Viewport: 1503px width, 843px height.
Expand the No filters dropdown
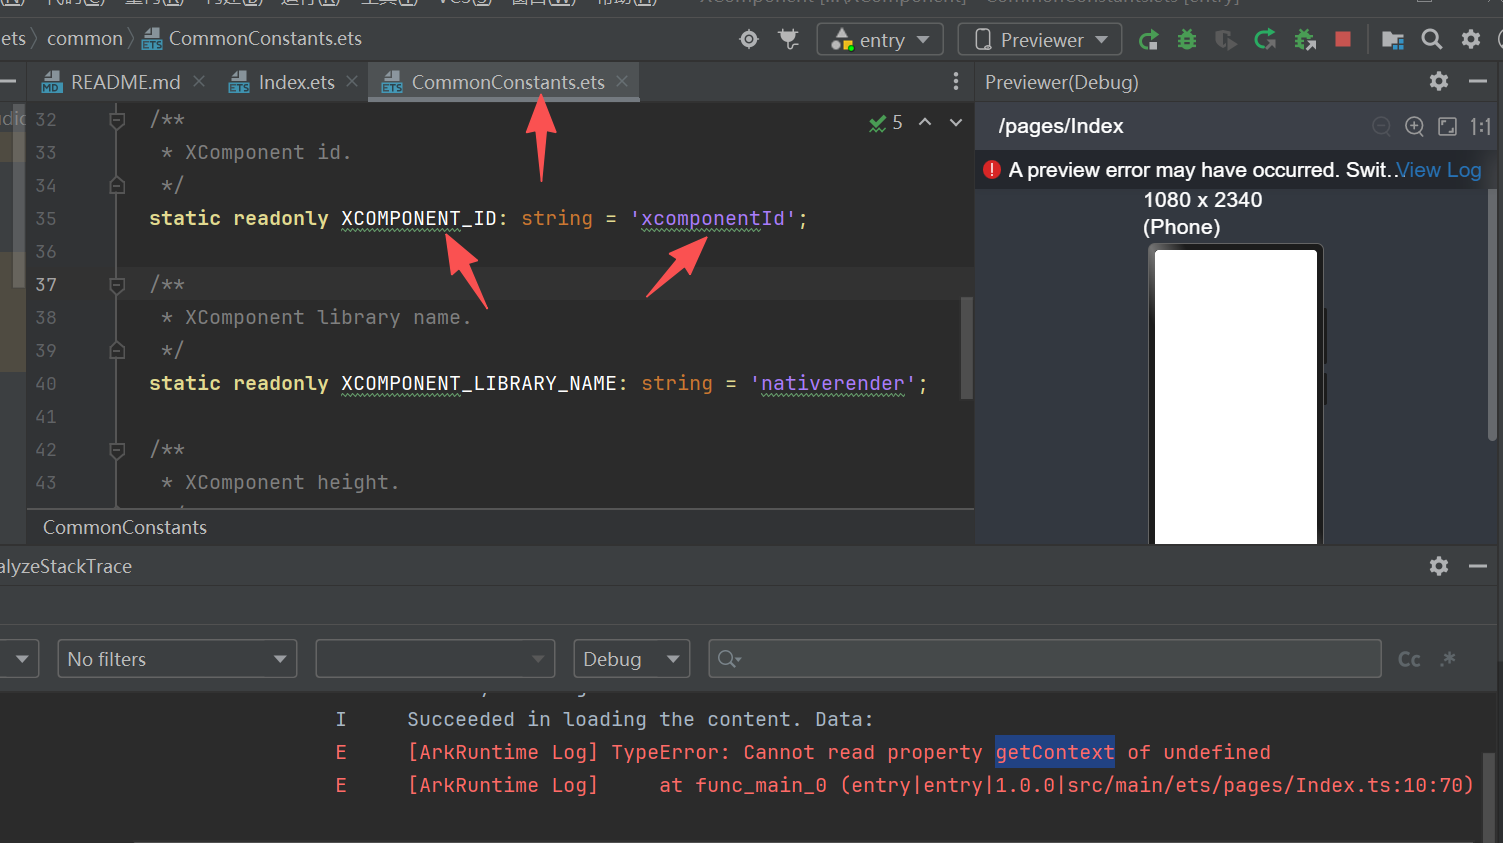(x=177, y=659)
